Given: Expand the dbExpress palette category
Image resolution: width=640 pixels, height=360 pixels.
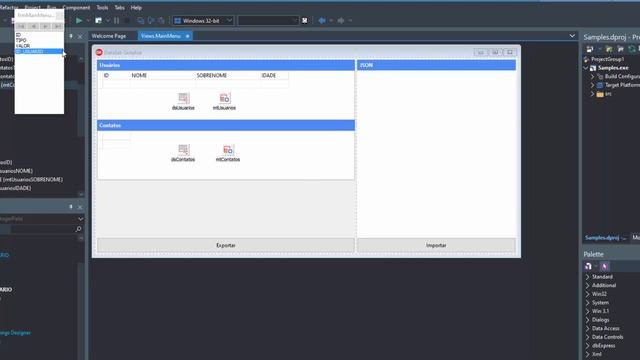Looking at the screenshot, I should (x=587, y=345).
